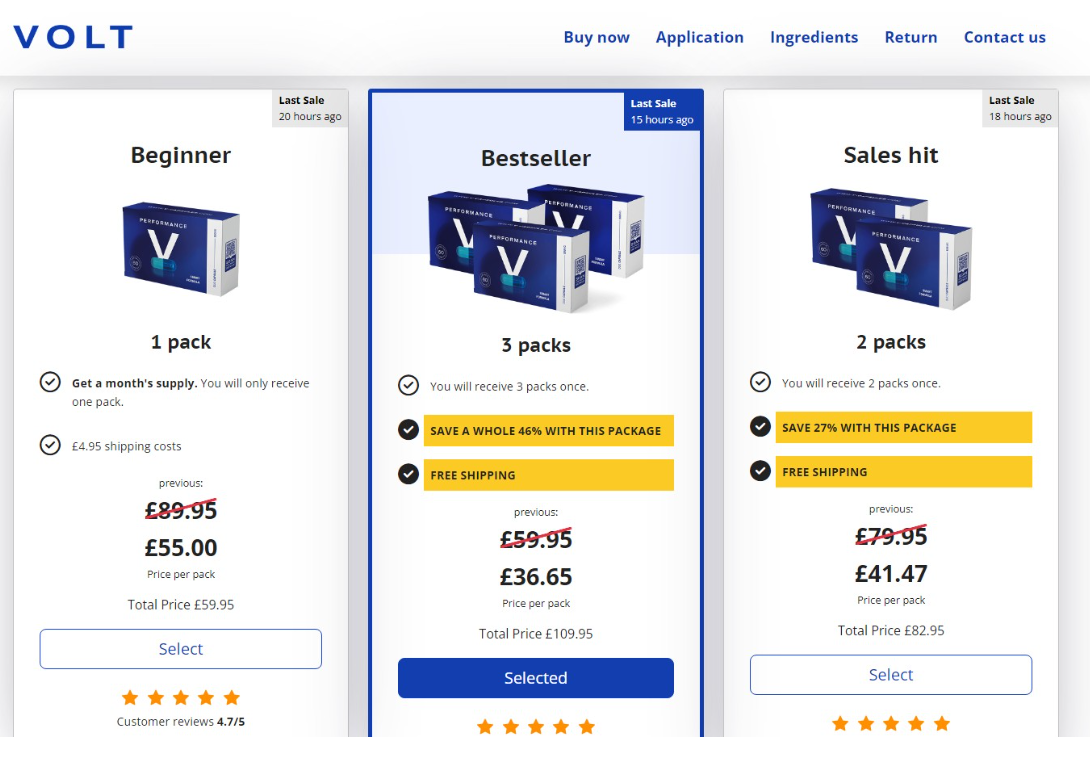Click the checkmark beside Bestseller's FREE SHIPPING banner
Image resolution: width=1090 pixels, height=761 pixels.
408,474
